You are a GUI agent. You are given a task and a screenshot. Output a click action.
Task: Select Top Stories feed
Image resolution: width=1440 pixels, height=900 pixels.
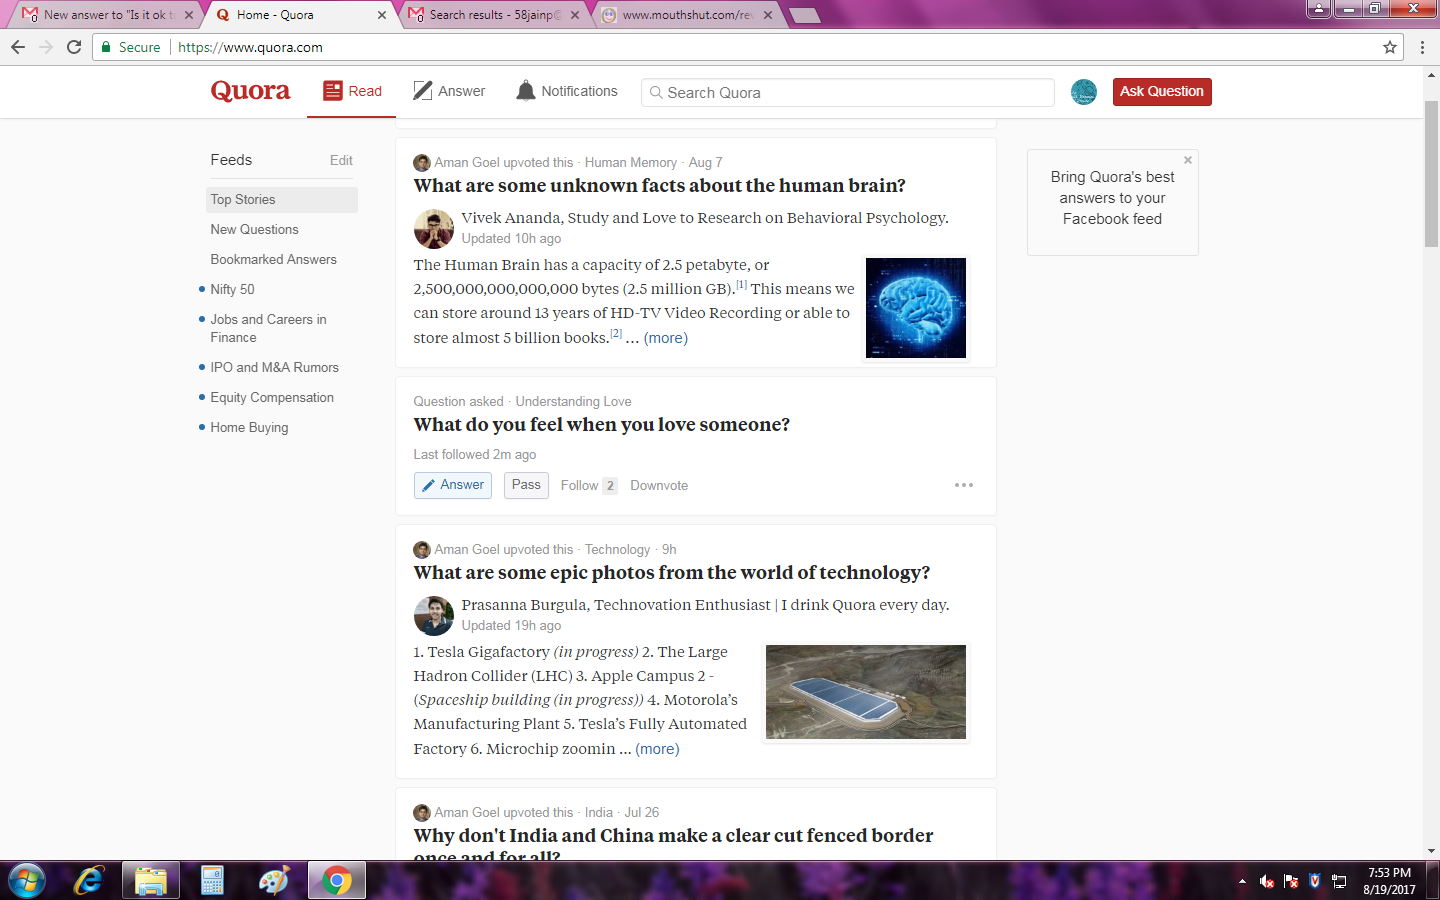tap(282, 199)
